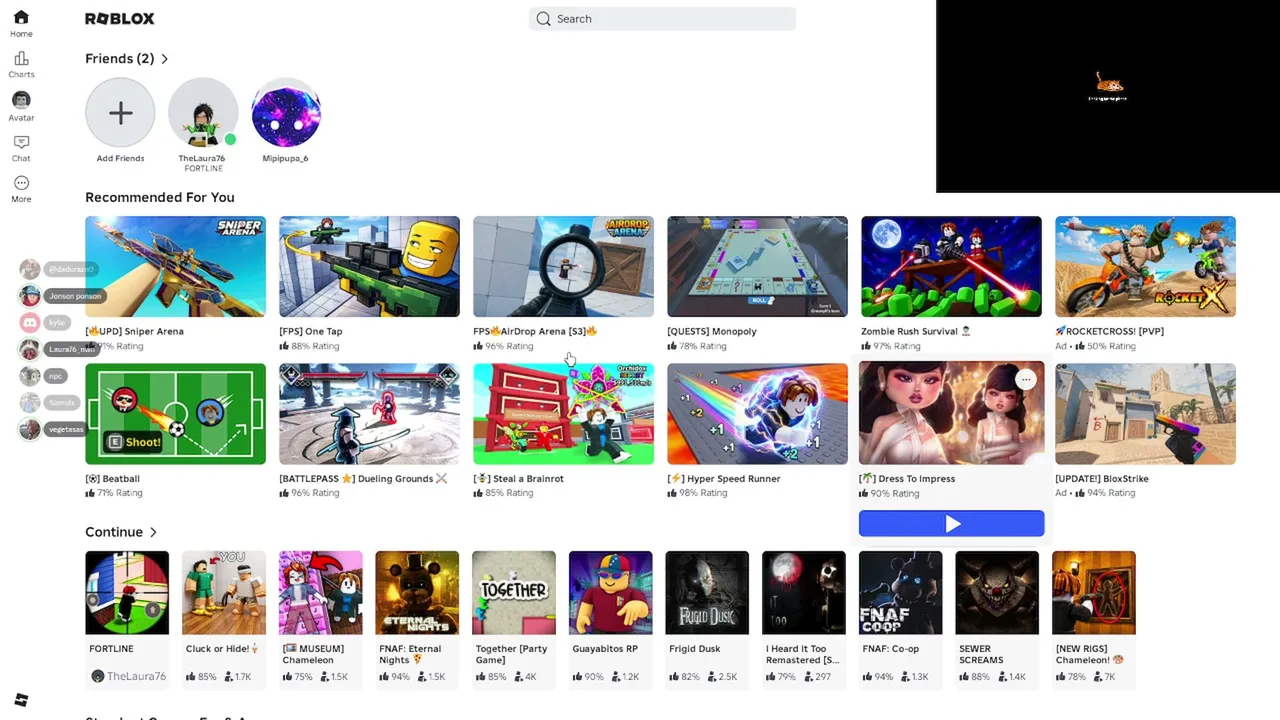Continue playing Cluck or Hide!
Image resolution: width=1280 pixels, height=720 pixels.
[x=224, y=593]
